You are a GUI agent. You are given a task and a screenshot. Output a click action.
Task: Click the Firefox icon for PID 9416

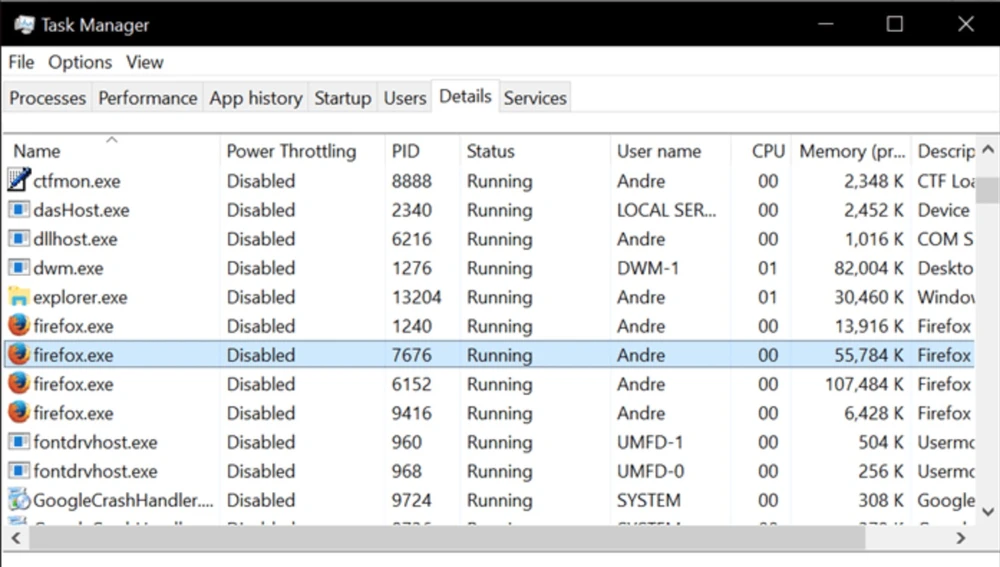click(19, 413)
